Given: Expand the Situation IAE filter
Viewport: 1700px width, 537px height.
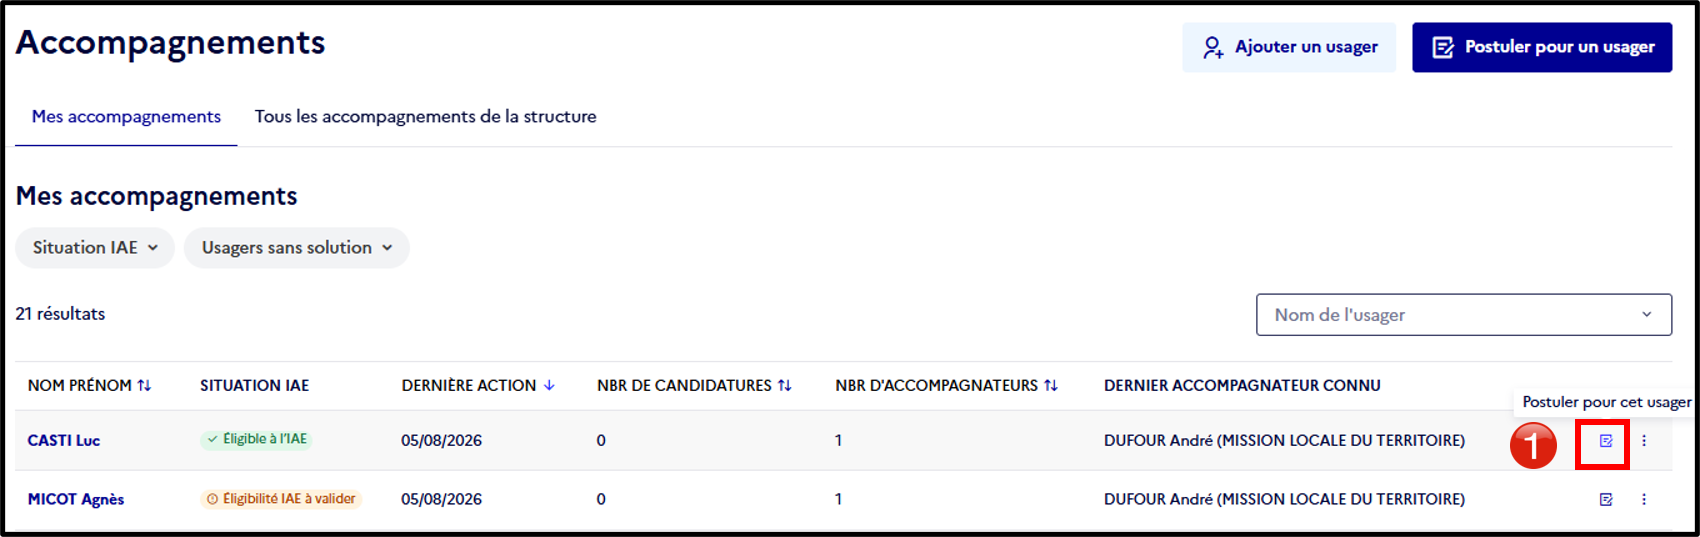Looking at the screenshot, I should pos(95,248).
